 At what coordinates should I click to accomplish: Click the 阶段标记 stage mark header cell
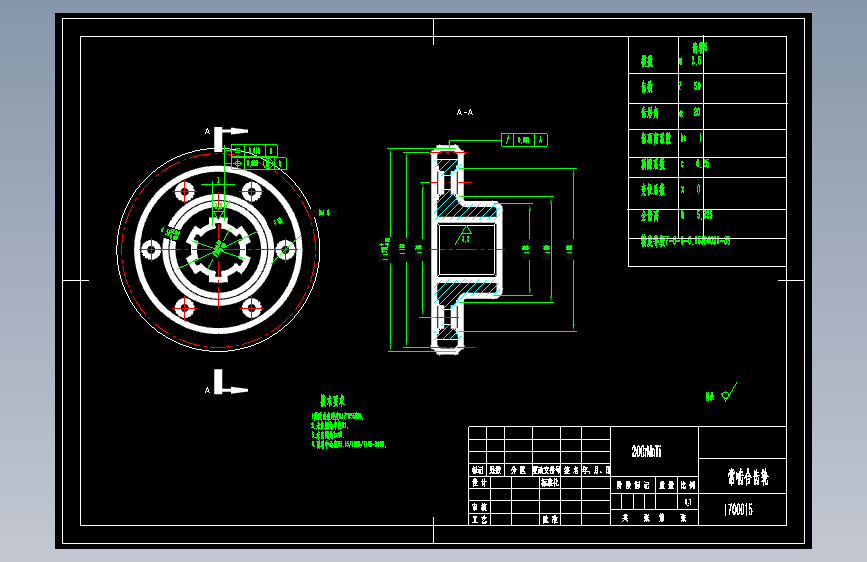633,485
